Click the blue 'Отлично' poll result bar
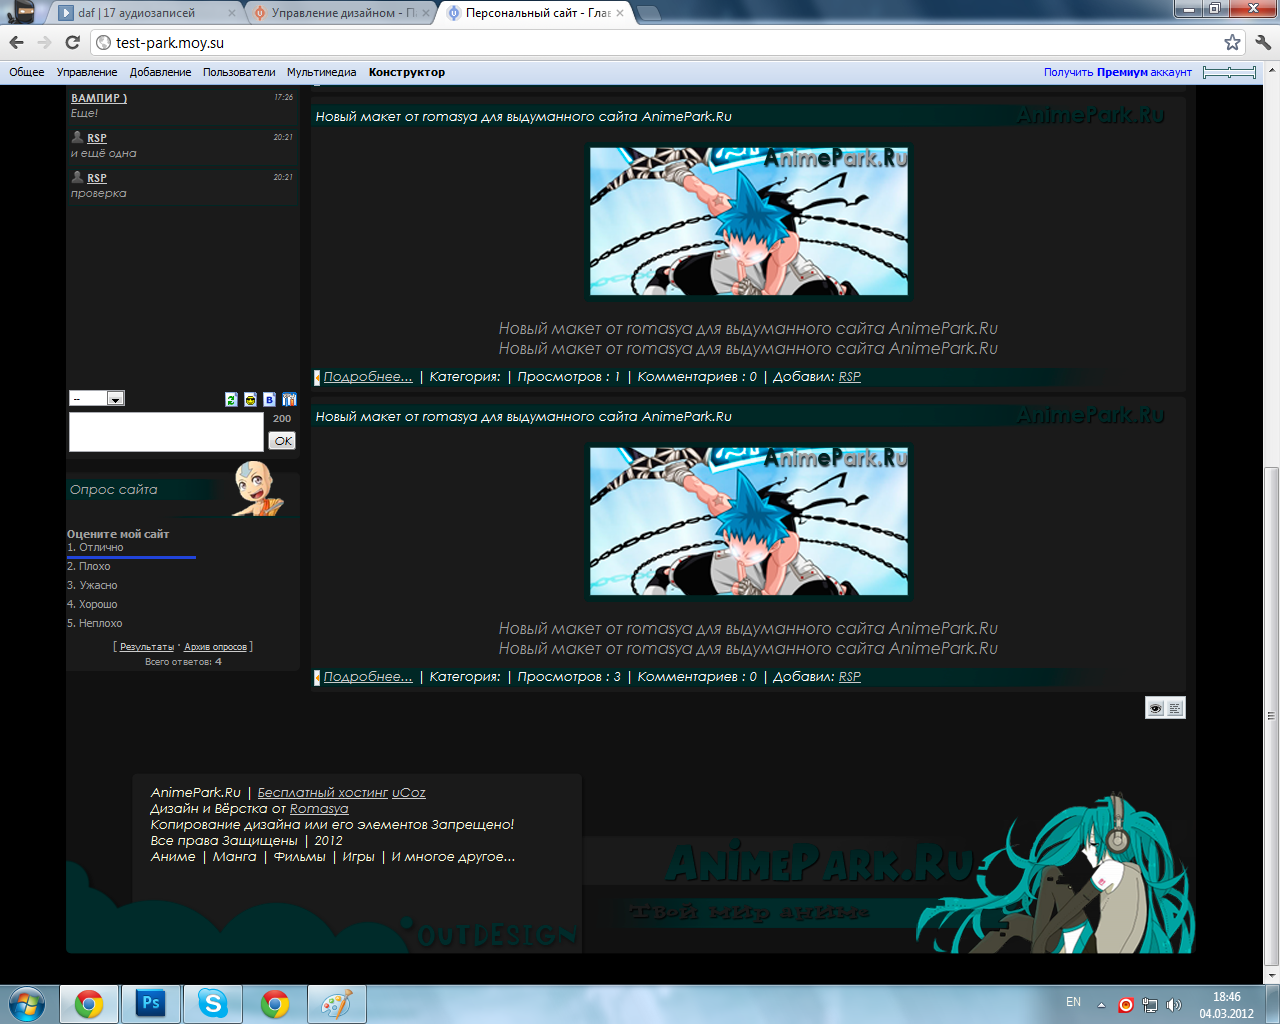The height and width of the screenshot is (1024, 1280). (131, 557)
